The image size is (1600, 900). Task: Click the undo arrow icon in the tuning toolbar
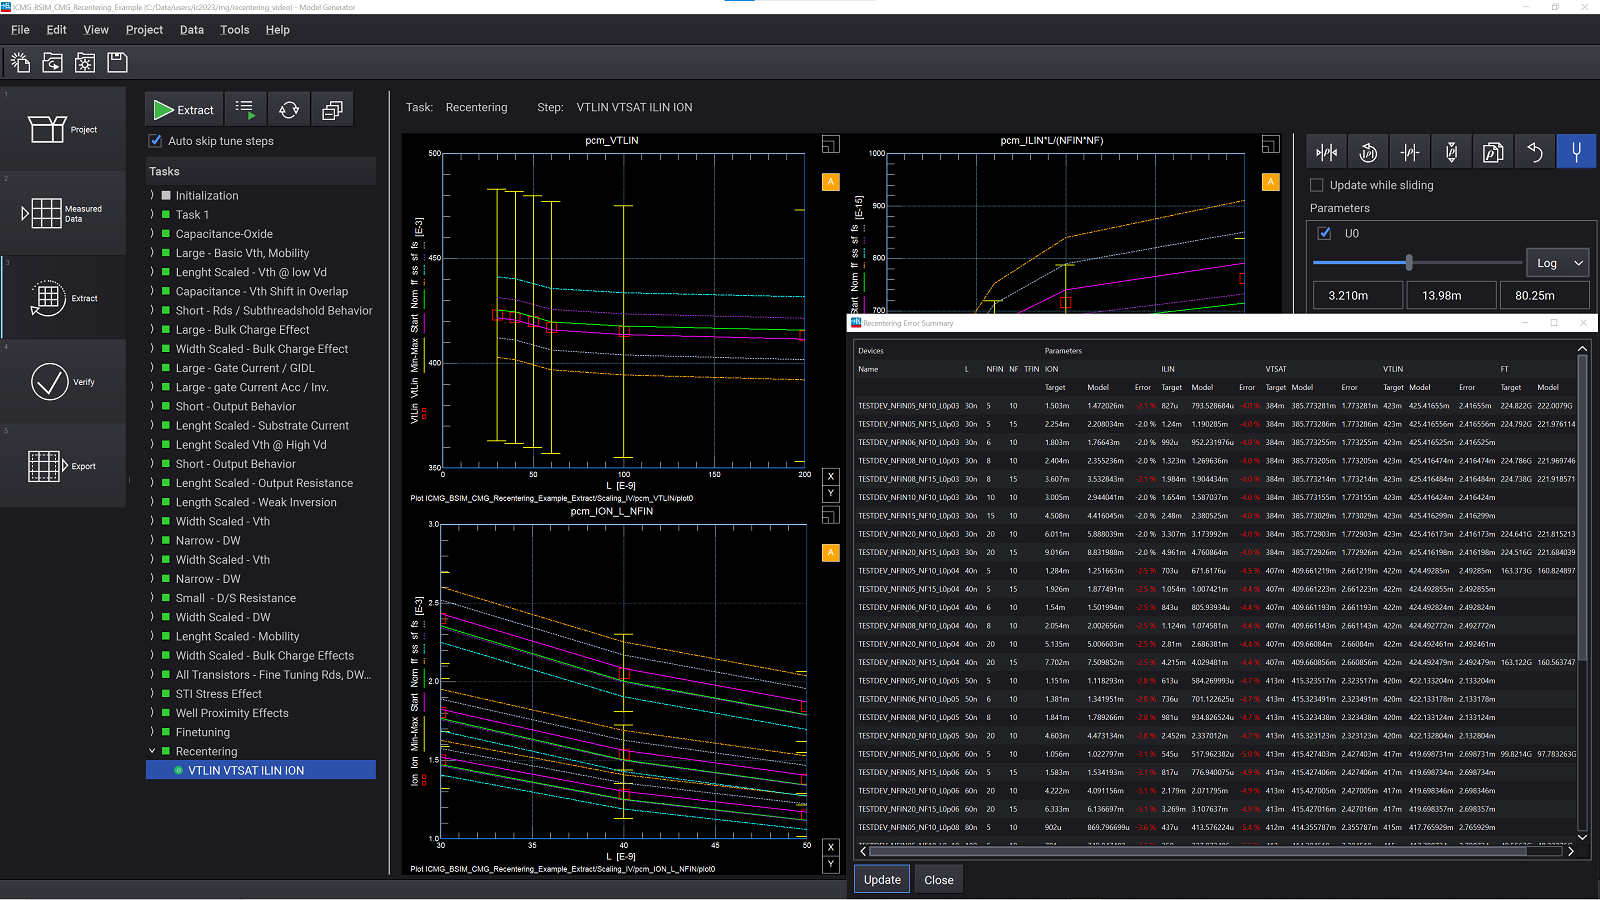(1535, 151)
